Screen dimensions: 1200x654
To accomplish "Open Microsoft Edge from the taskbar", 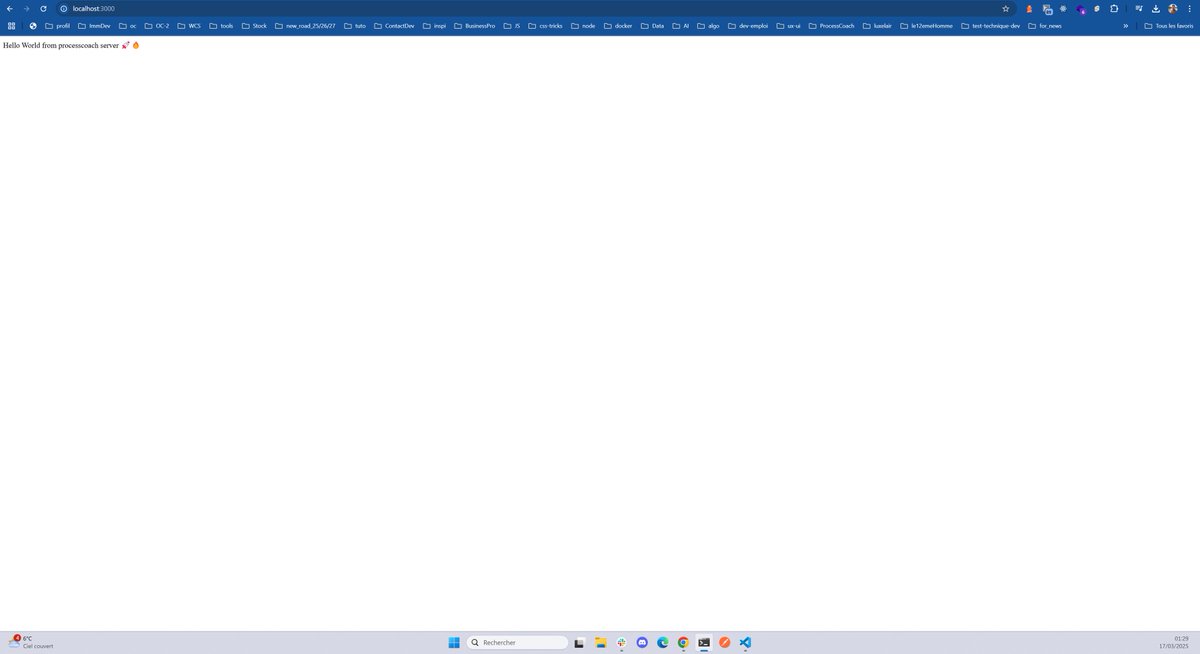I will (662, 642).
